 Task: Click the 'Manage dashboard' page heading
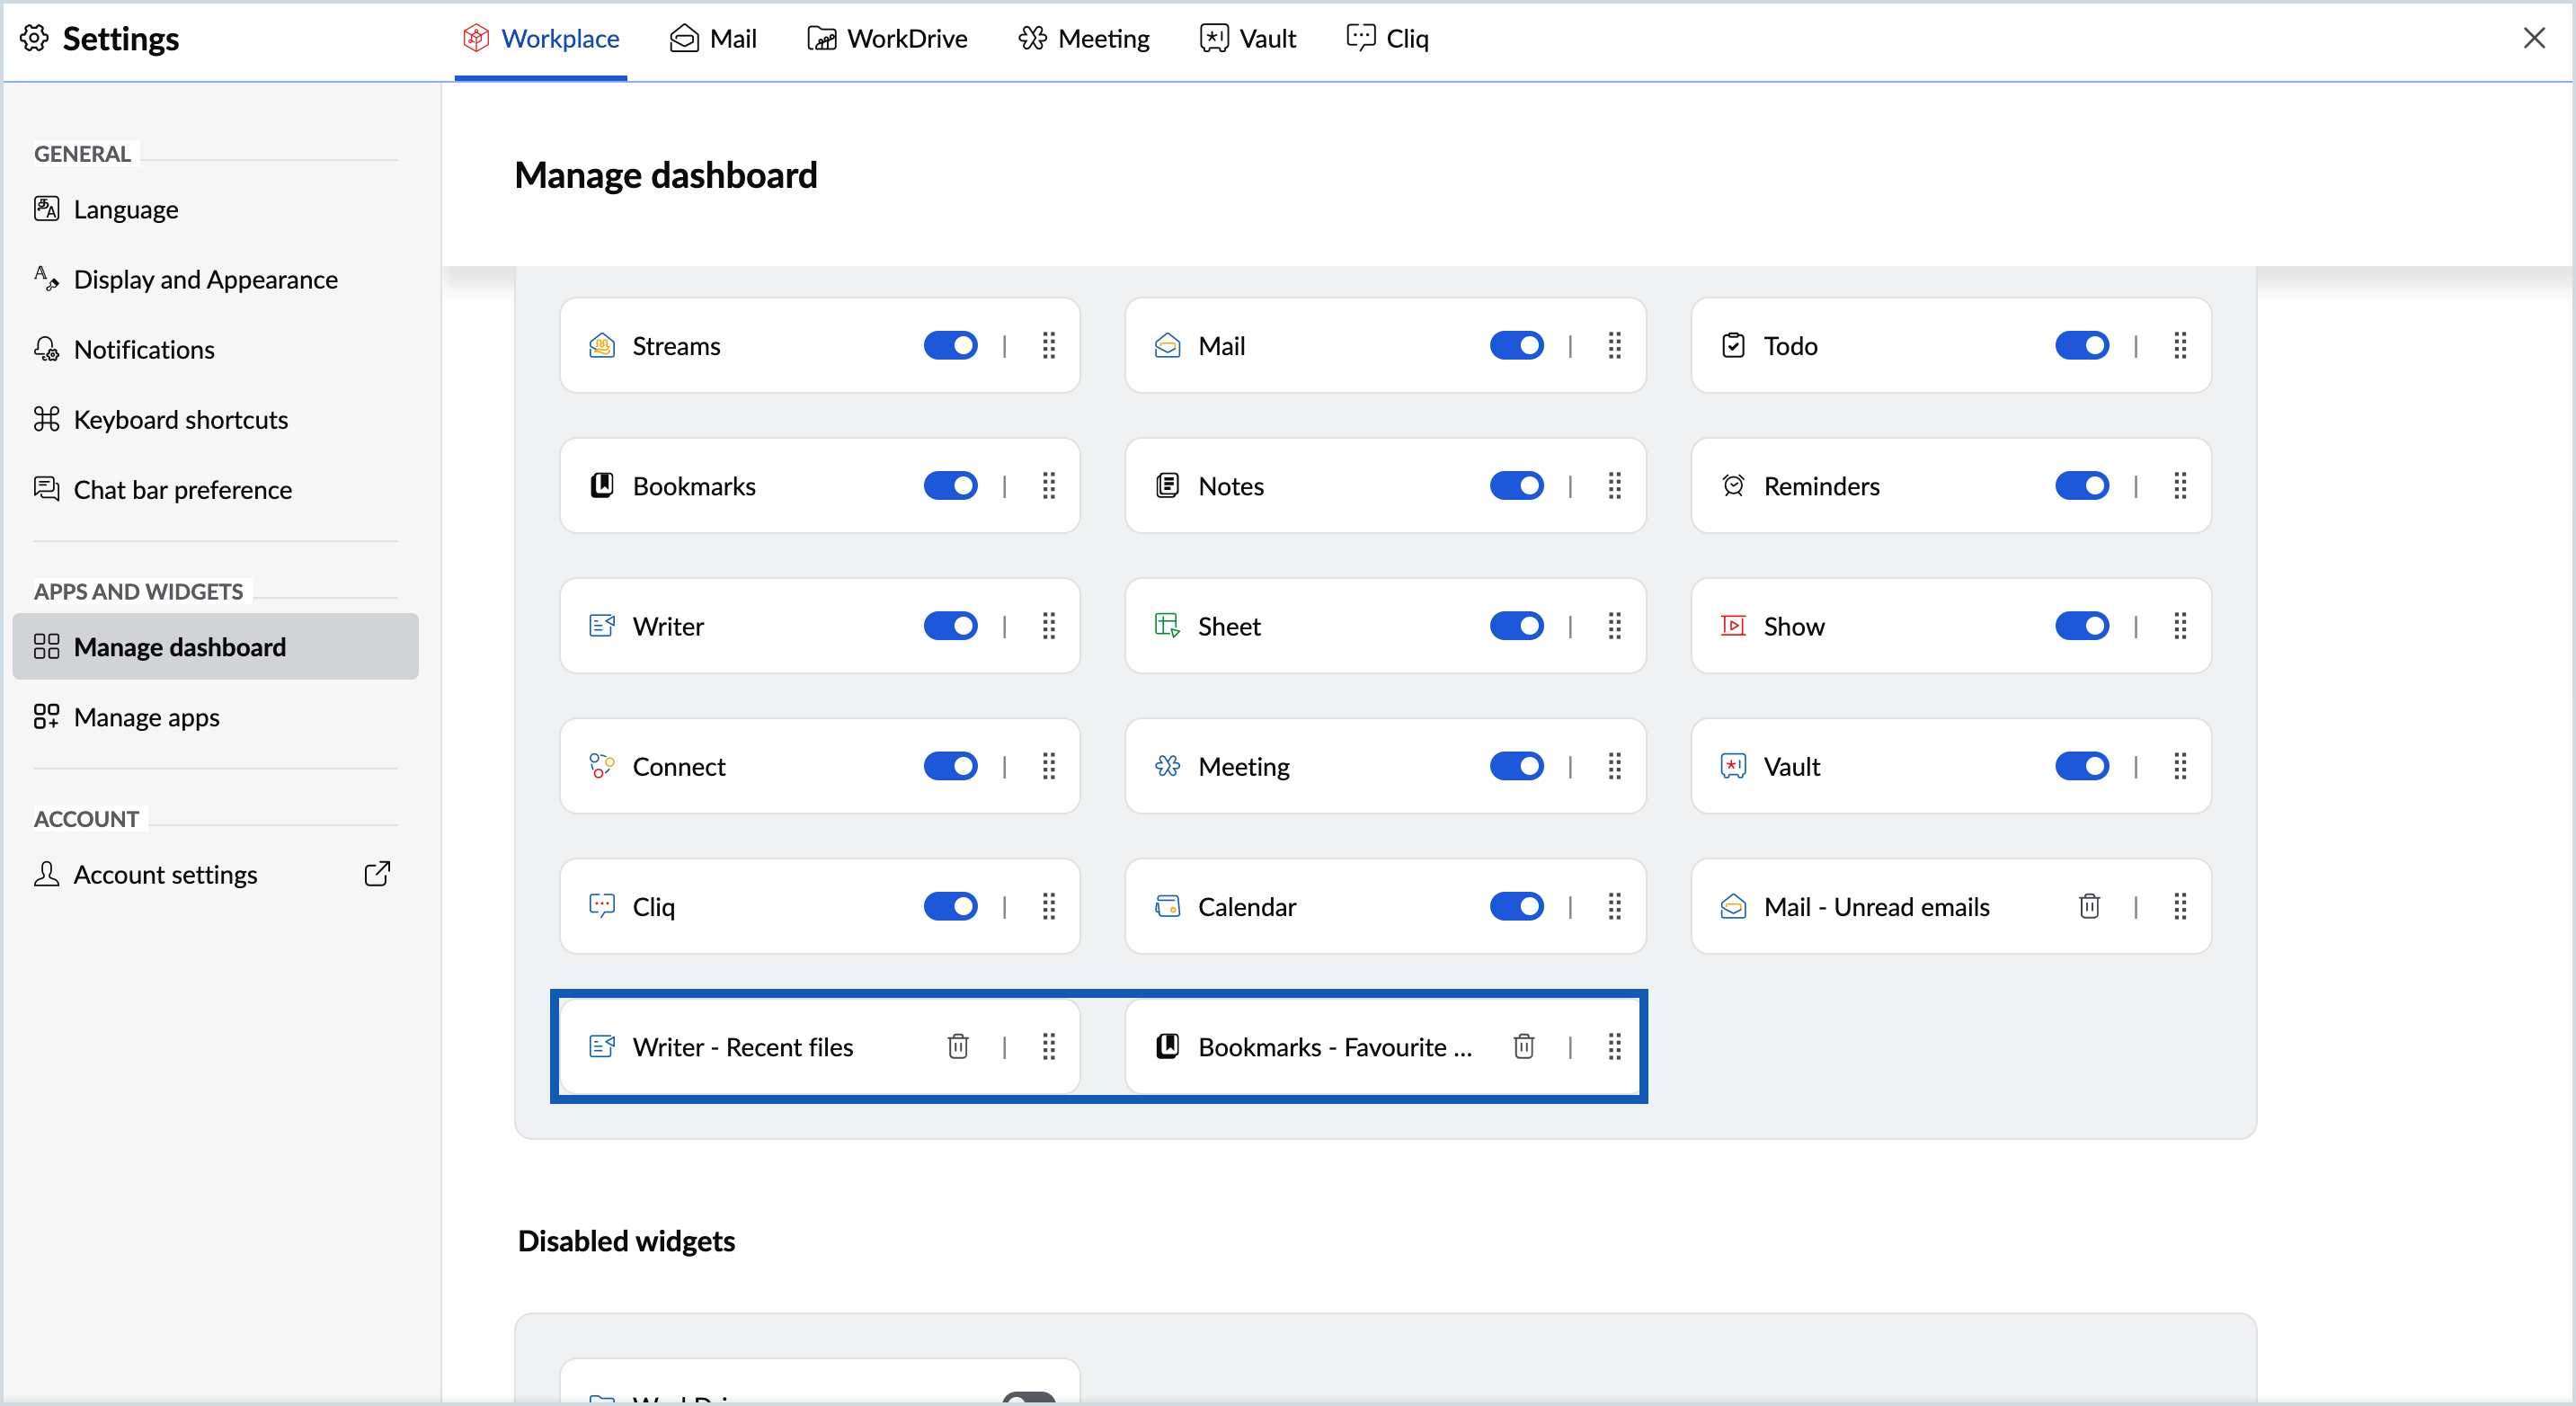[666, 176]
